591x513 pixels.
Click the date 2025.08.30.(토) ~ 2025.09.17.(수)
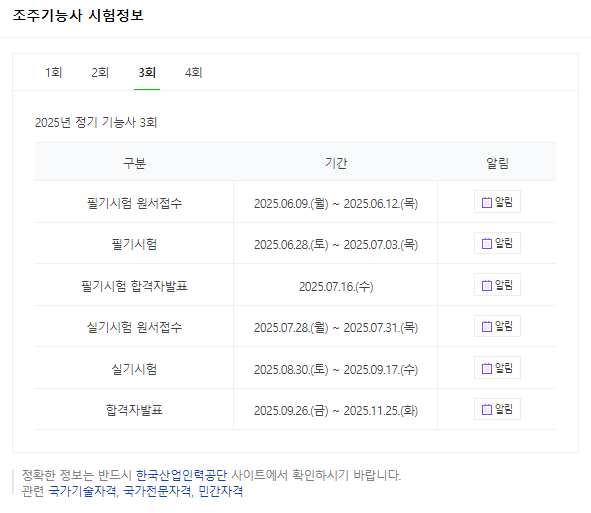click(x=336, y=369)
